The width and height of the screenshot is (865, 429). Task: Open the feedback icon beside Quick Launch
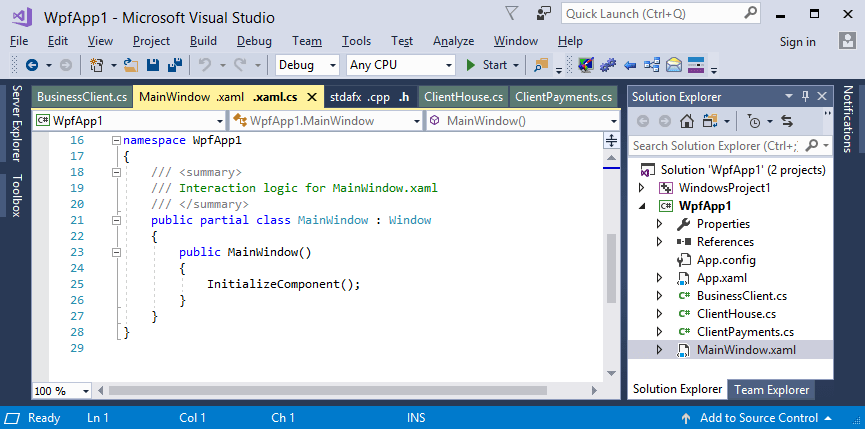pyautogui.click(x=543, y=14)
